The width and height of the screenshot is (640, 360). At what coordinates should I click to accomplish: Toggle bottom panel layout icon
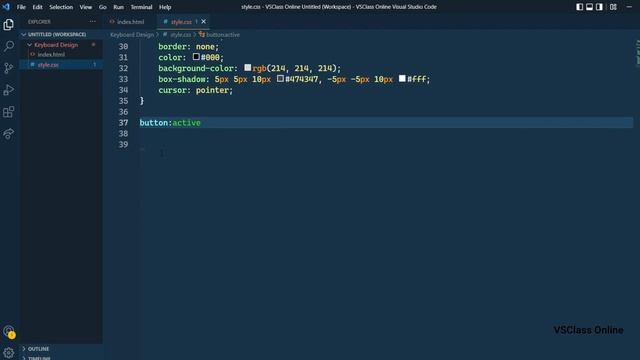(x=589, y=7)
